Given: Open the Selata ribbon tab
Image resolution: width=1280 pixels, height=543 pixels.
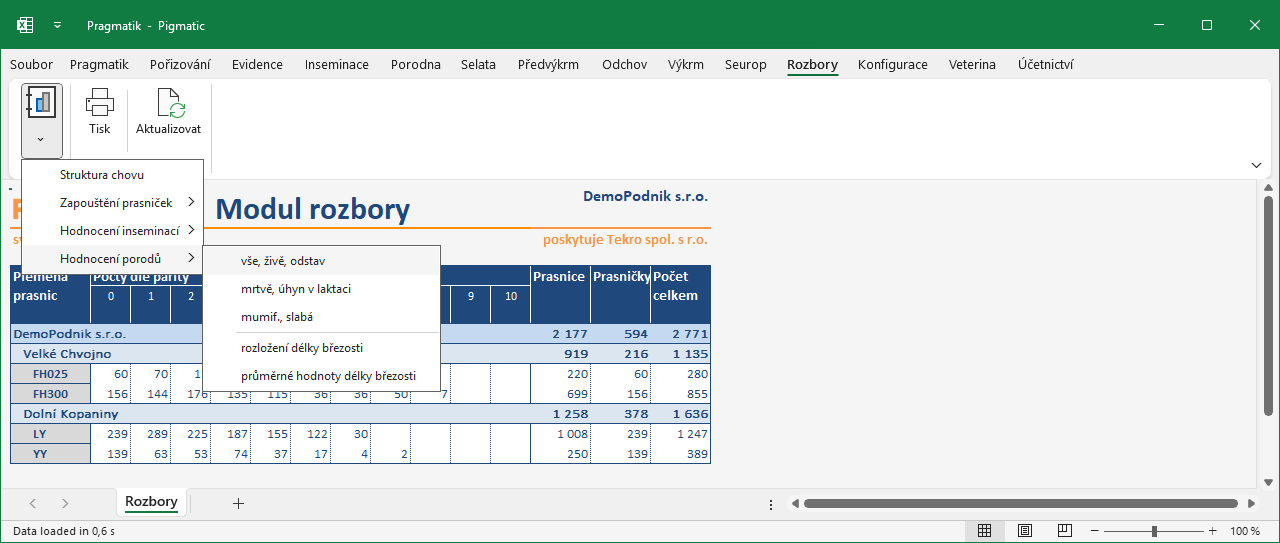Looking at the screenshot, I should pyautogui.click(x=478, y=65).
